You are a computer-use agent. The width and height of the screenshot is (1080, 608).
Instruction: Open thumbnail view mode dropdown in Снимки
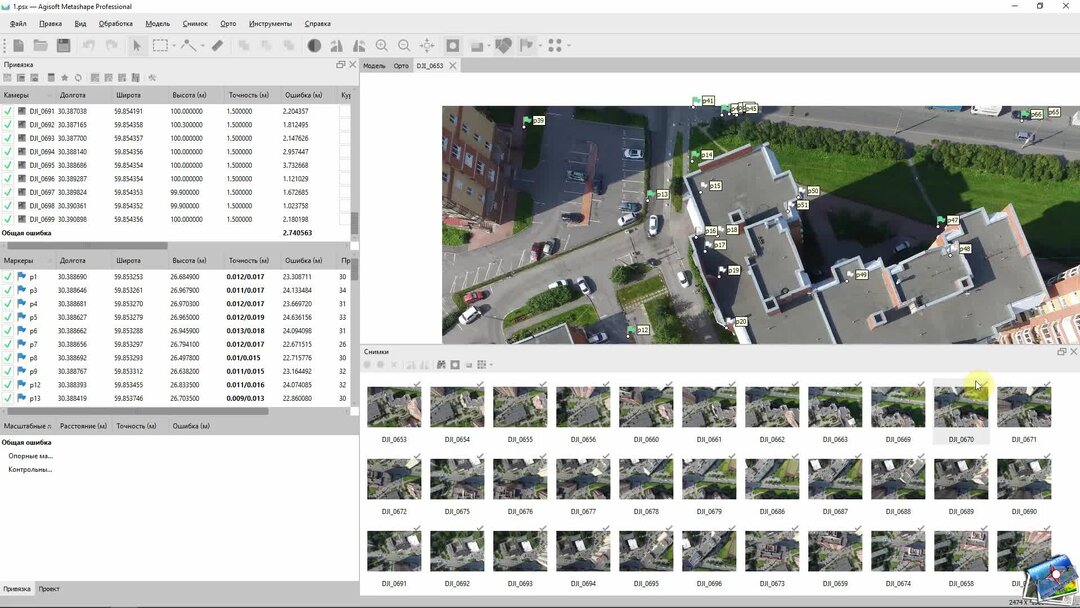tap(491, 365)
